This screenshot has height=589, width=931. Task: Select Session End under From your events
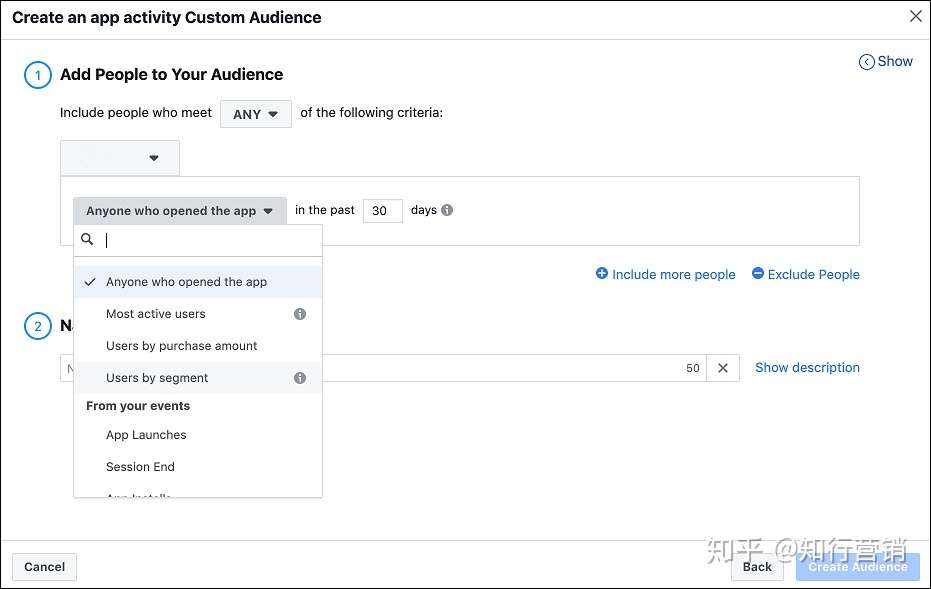140,466
